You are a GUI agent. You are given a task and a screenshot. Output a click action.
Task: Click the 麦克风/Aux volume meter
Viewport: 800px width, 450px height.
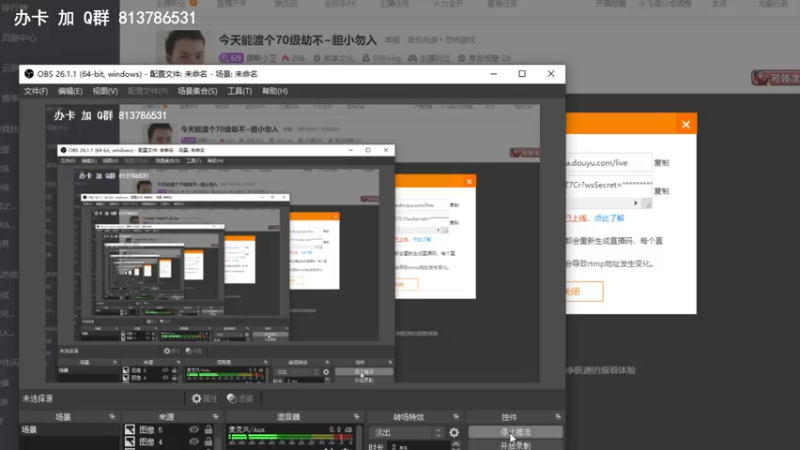291,437
